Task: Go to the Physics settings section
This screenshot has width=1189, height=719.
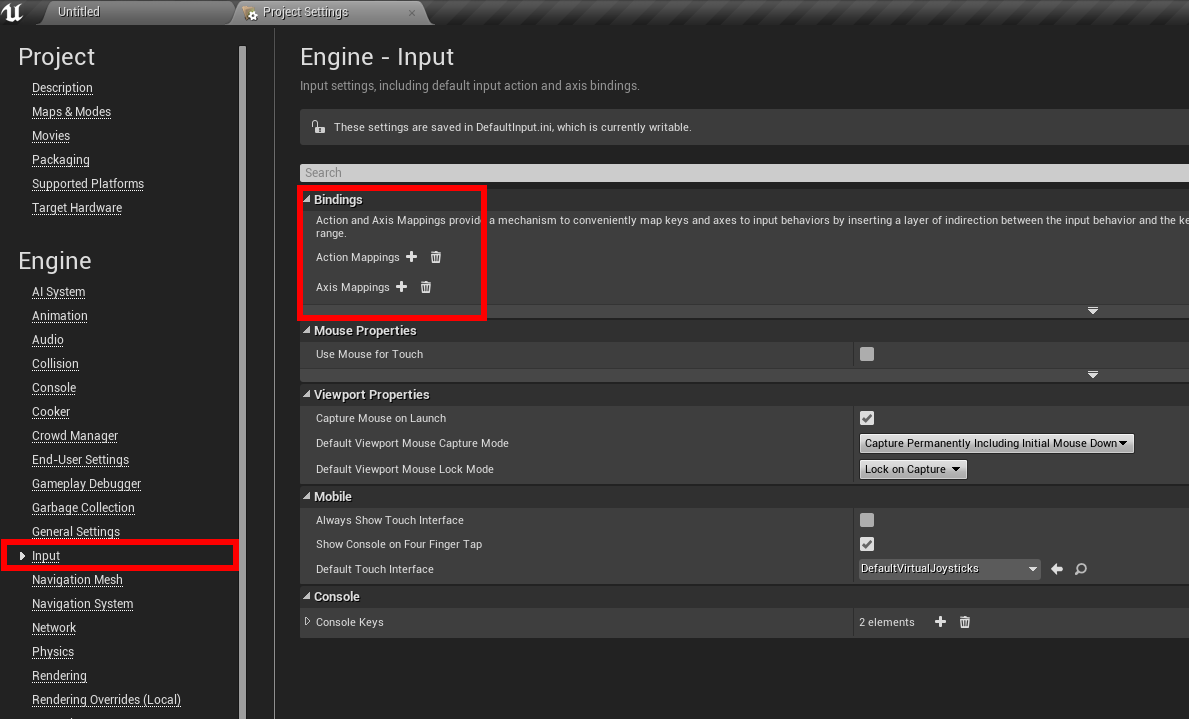Action: 53,652
